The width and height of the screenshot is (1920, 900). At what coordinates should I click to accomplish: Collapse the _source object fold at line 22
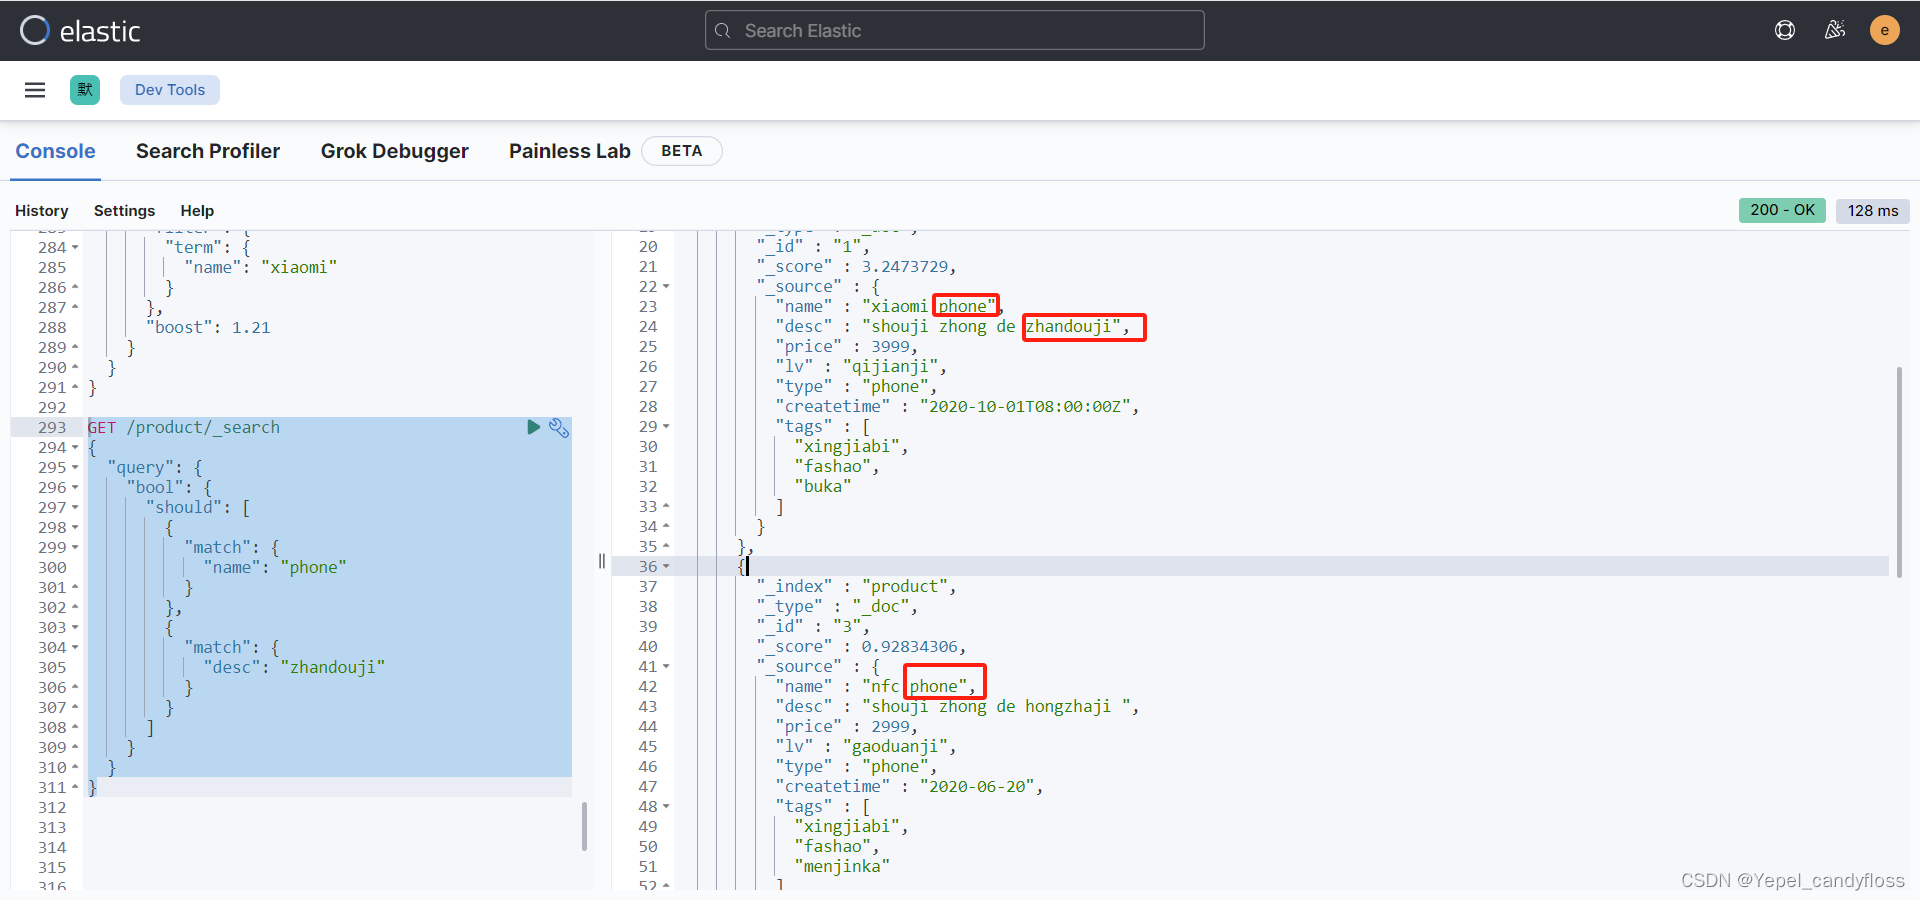pos(666,286)
